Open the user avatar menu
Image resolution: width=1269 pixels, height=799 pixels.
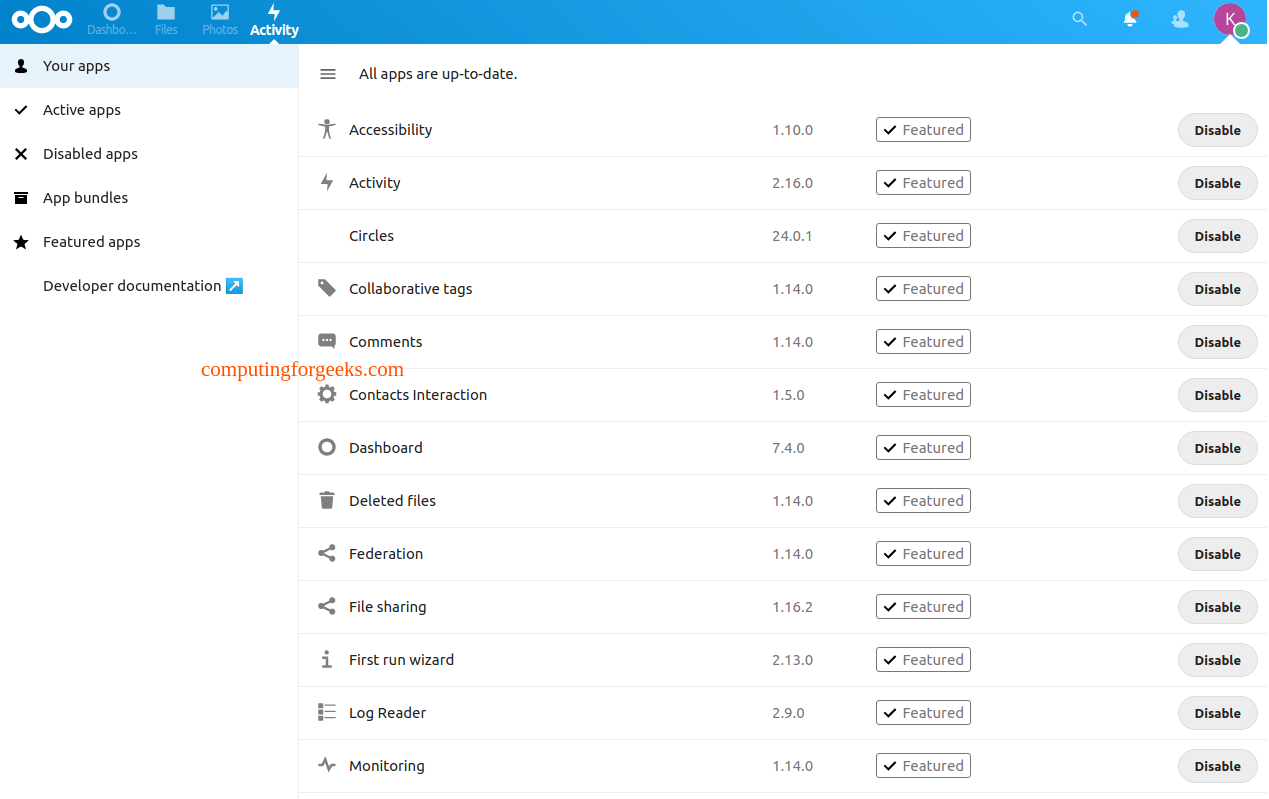coord(1231,19)
